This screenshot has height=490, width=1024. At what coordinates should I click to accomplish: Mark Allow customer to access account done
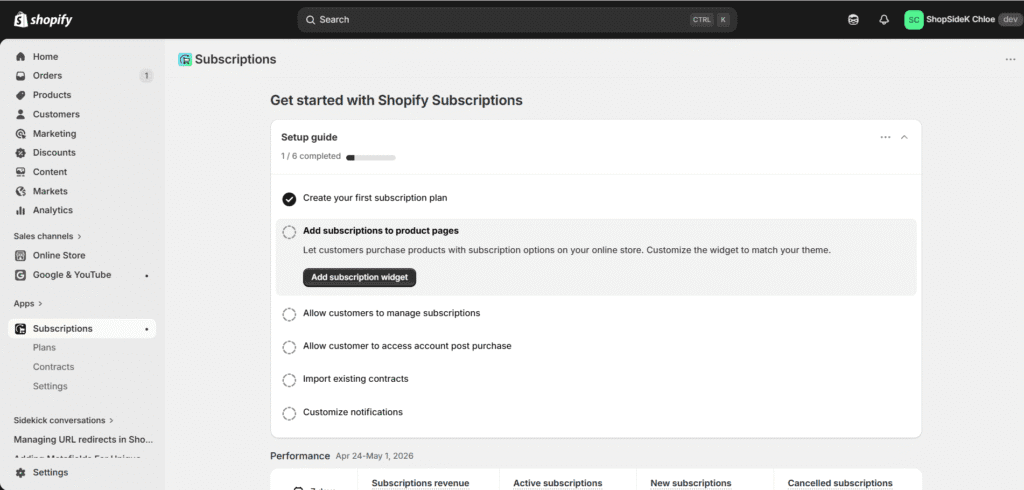[x=289, y=347]
